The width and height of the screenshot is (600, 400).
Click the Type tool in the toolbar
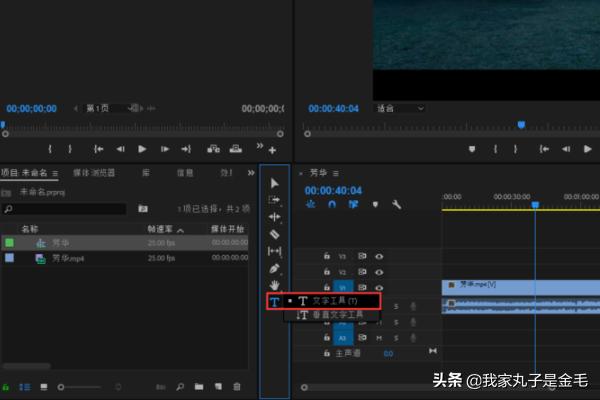click(x=275, y=301)
